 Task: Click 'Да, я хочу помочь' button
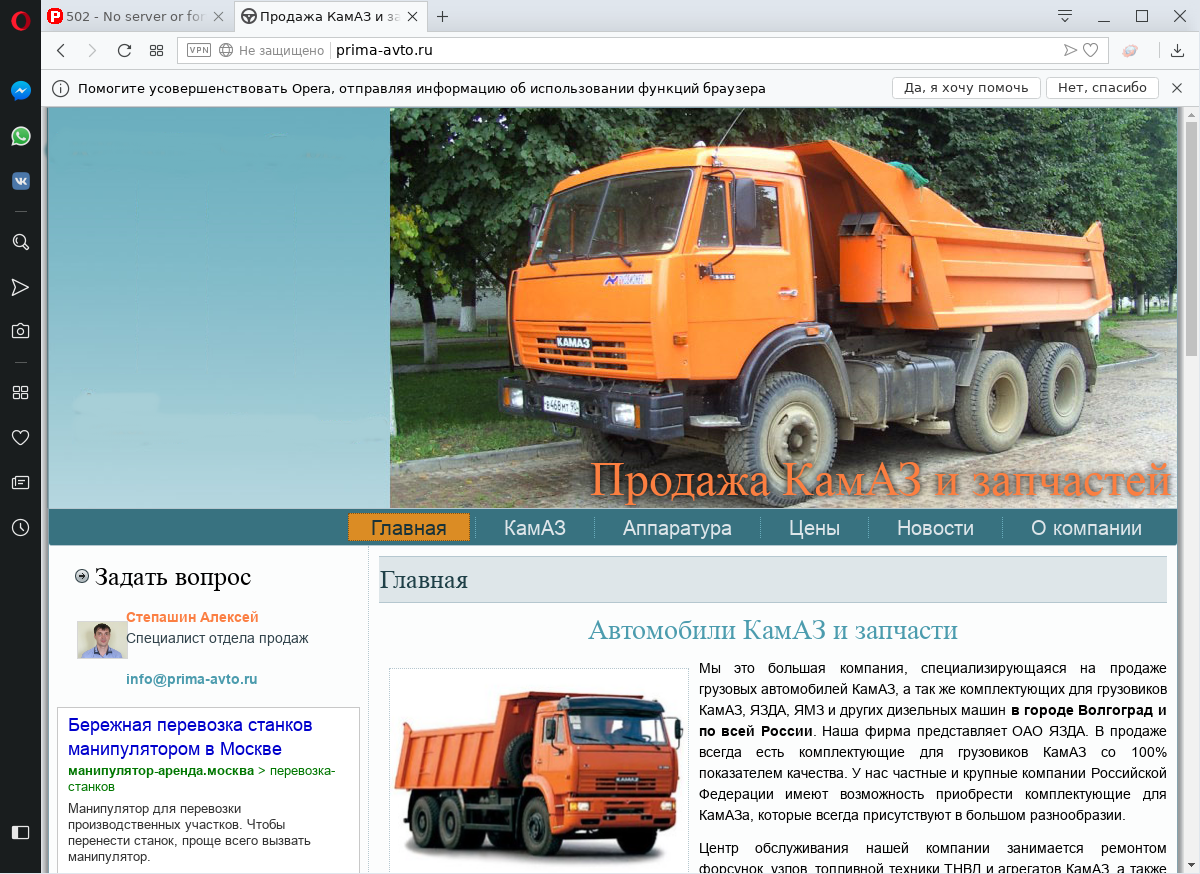click(966, 88)
